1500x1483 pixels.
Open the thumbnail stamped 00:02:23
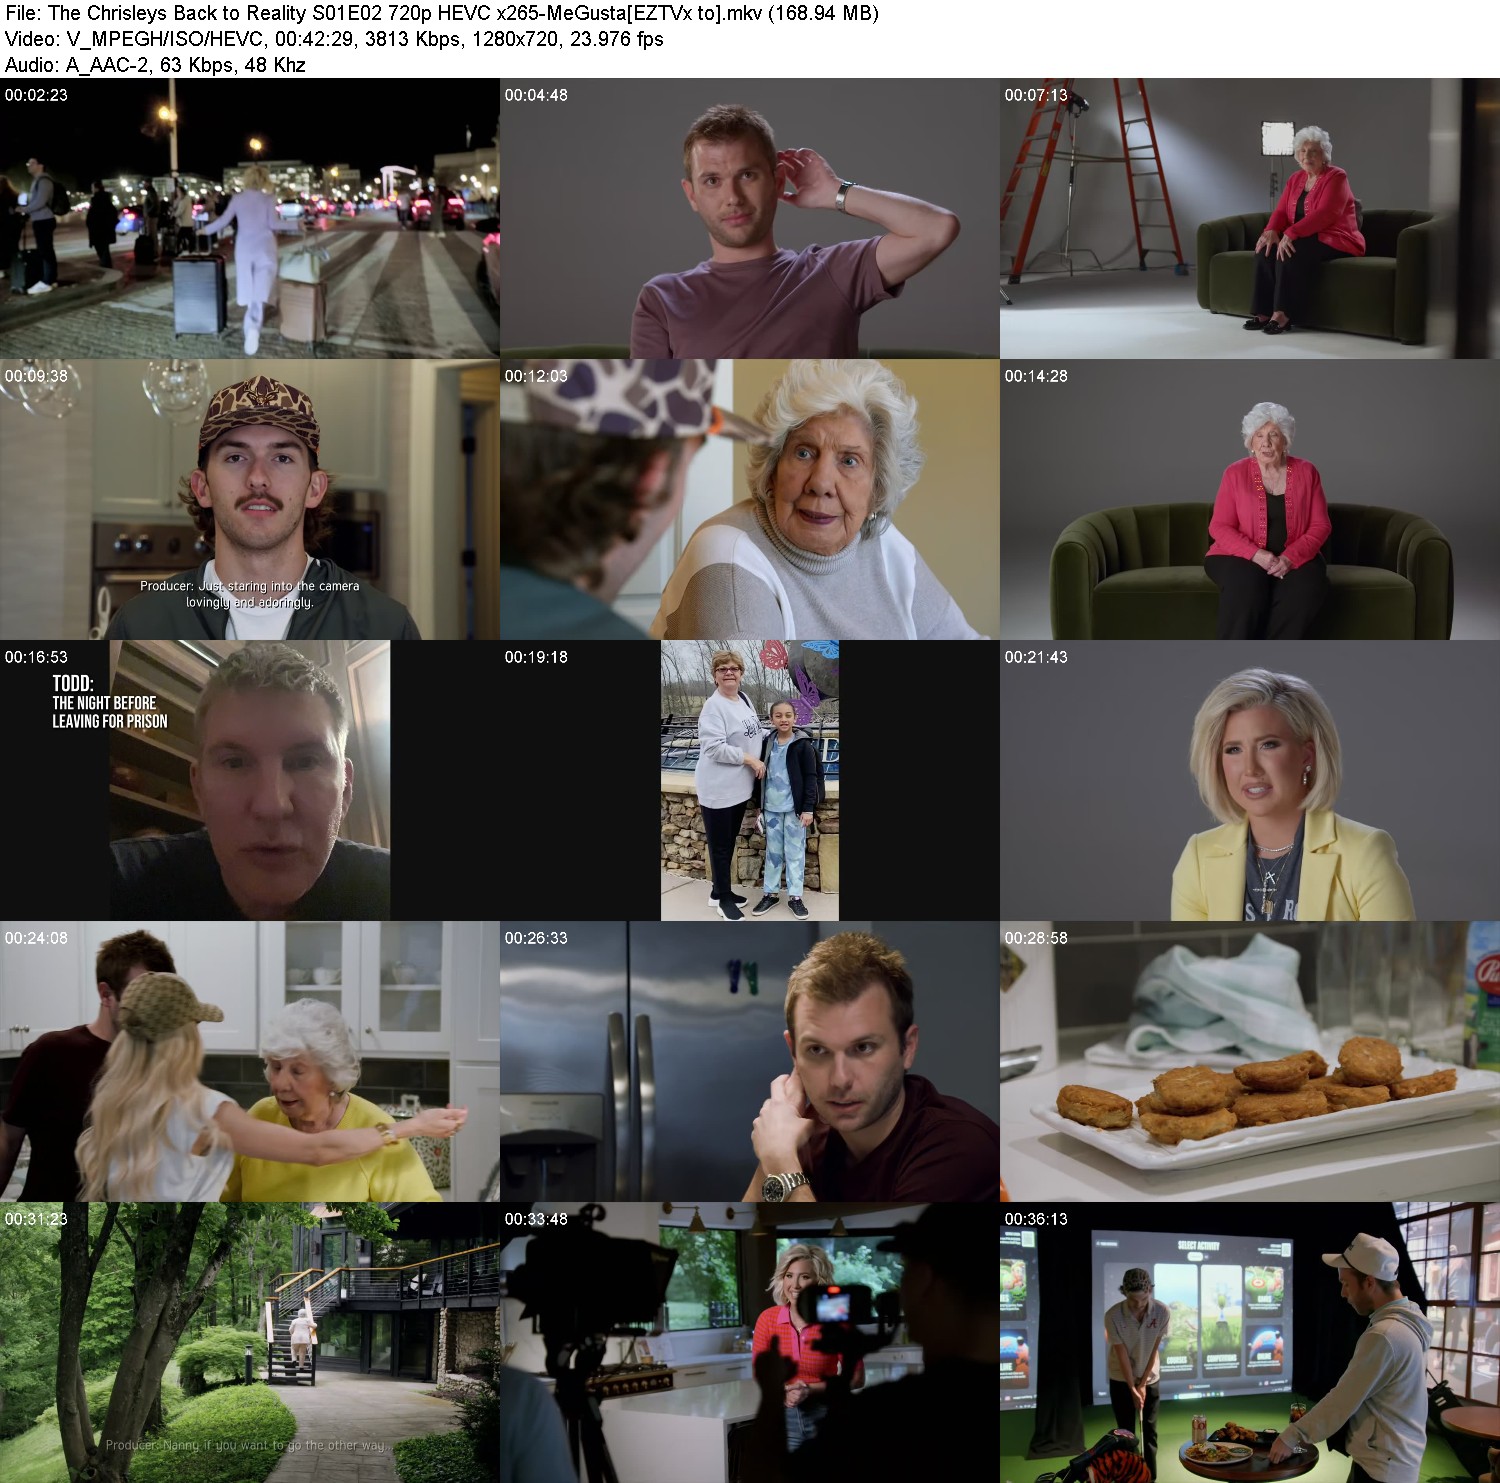(249, 218)
